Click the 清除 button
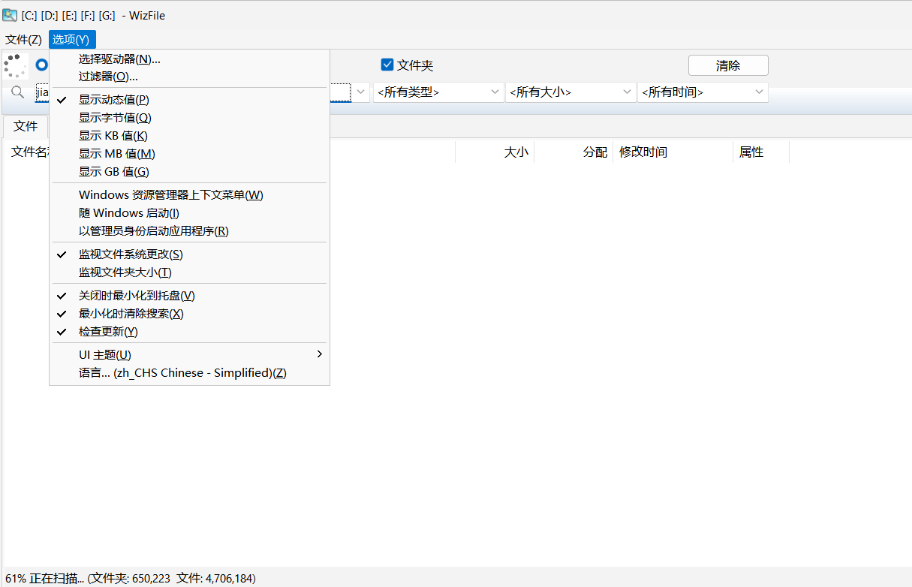This screenshot has width=912, height=587. point(727,65)
